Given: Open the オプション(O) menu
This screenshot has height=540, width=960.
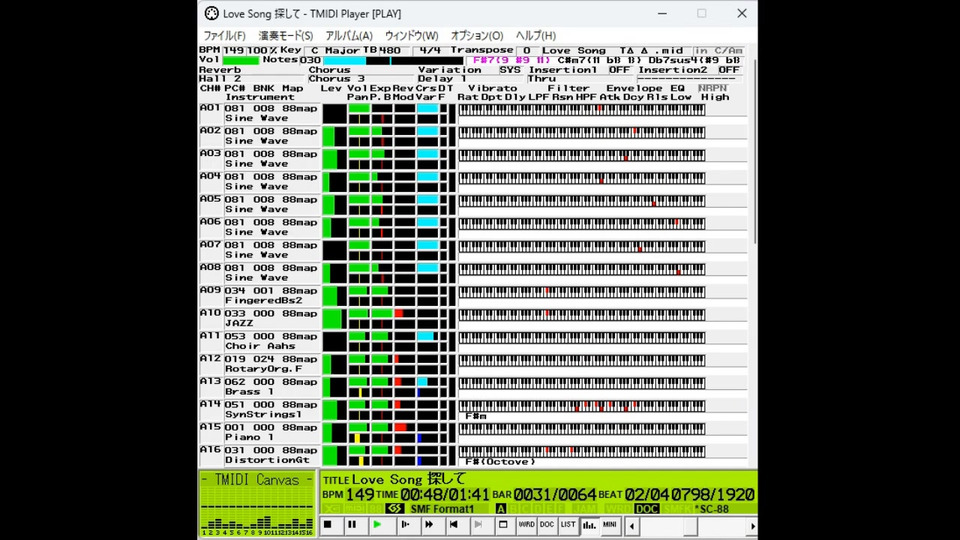Looking at the screenshot, I should [477, 36].
